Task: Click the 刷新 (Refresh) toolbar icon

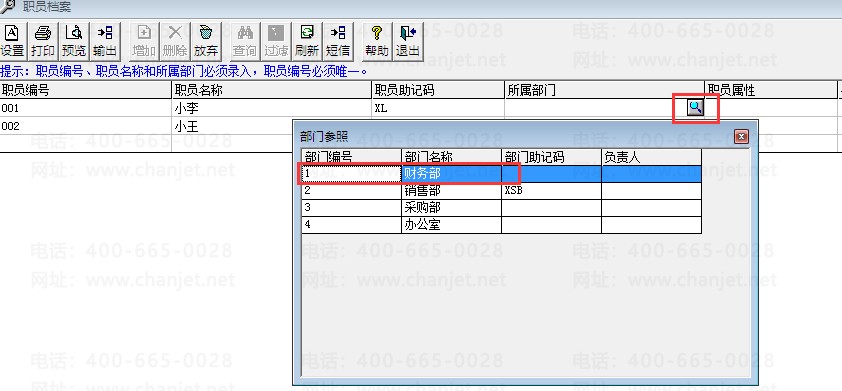Action: pos(307,41)
